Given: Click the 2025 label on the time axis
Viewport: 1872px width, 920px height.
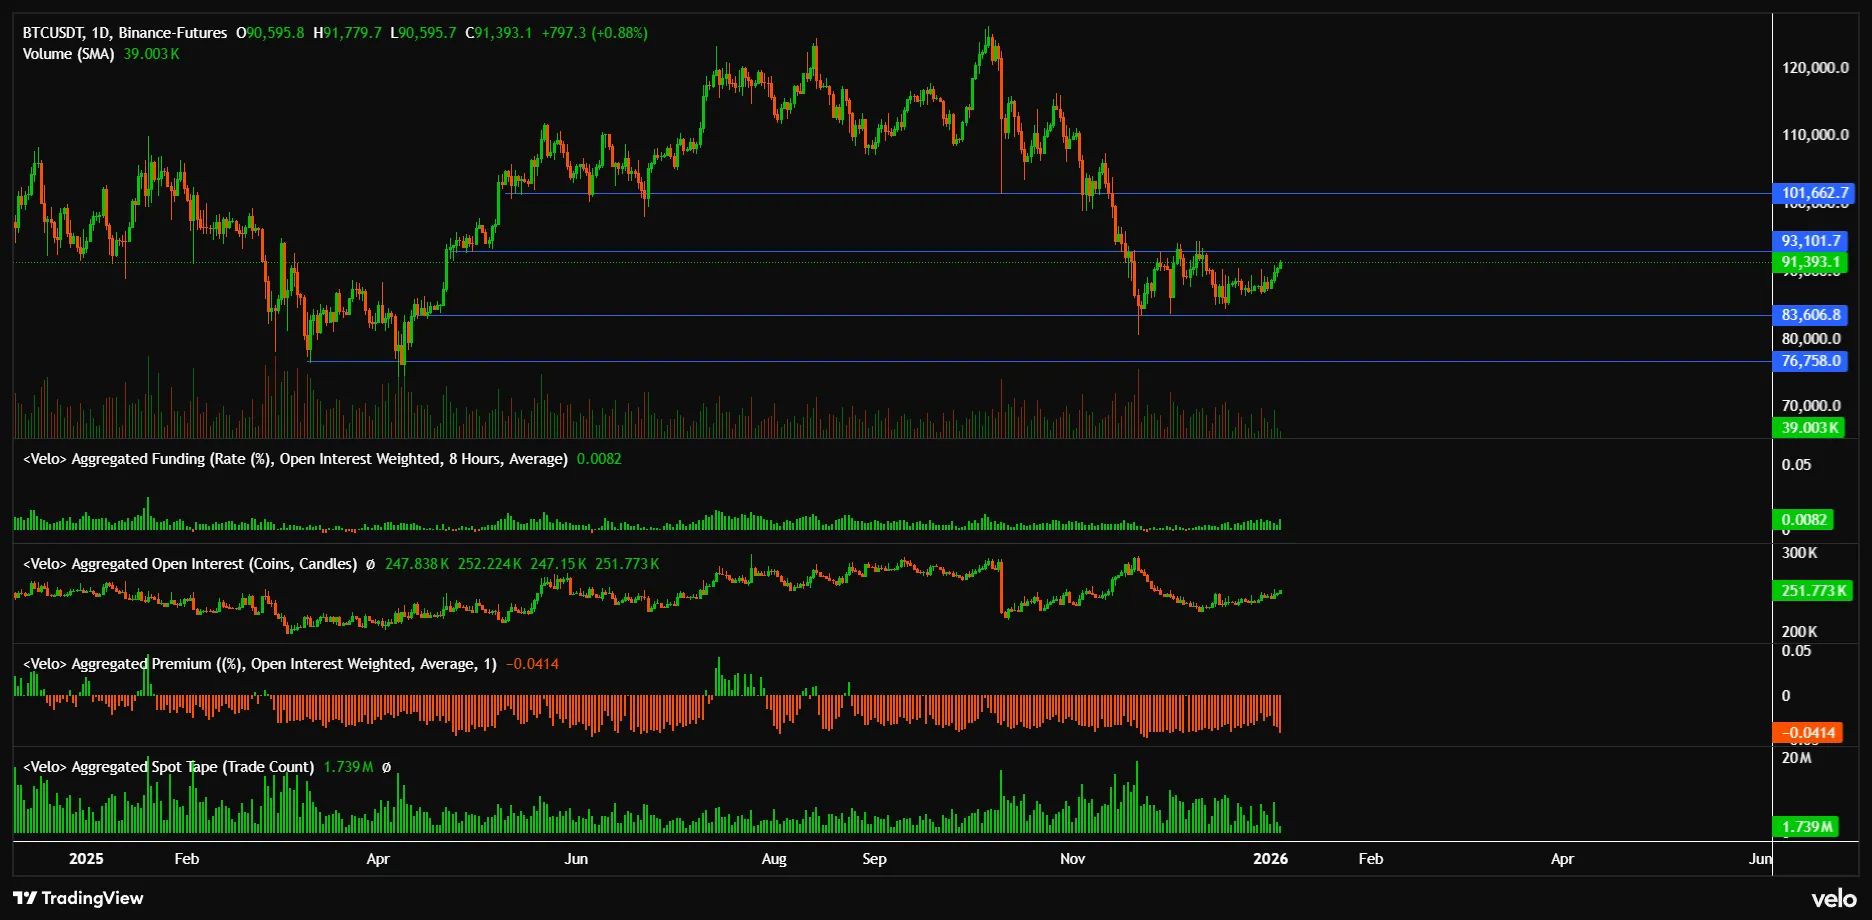Looking at the screenshot, I should click(x=86, y=859).
